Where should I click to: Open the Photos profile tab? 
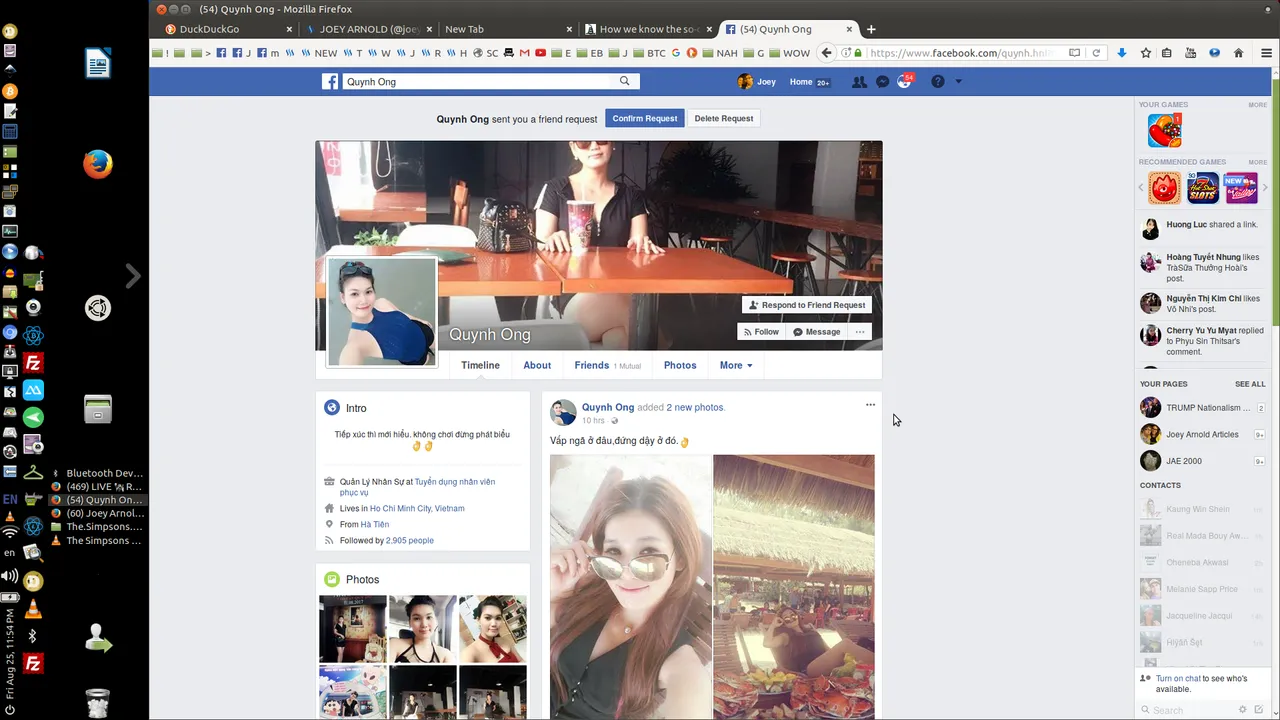pyautogui.click(x=680, y=365)
